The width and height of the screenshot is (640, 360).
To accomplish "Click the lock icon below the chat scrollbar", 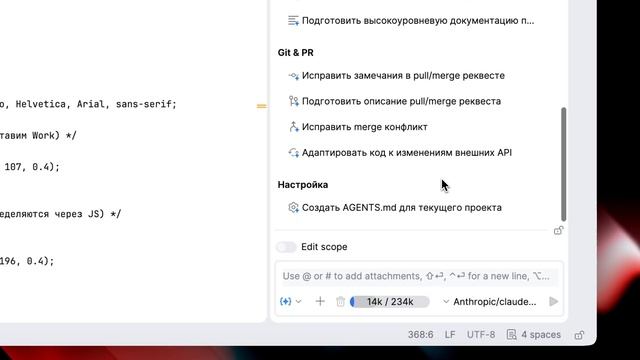I will [558, 231].
